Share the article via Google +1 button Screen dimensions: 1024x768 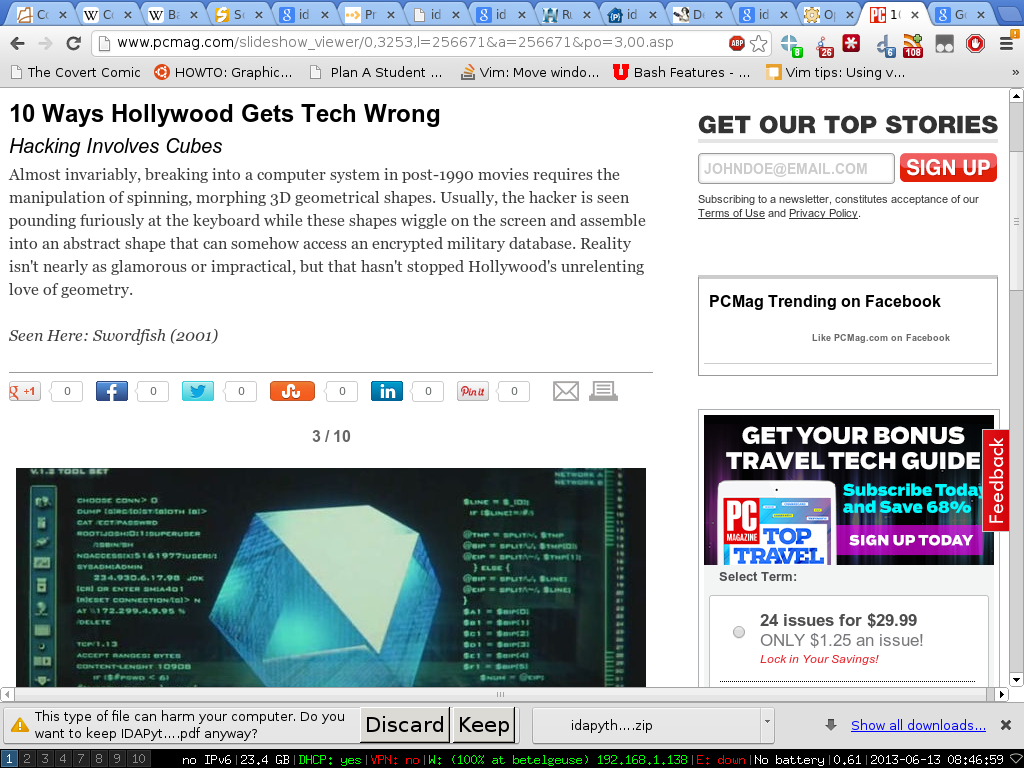click(25, 391)
